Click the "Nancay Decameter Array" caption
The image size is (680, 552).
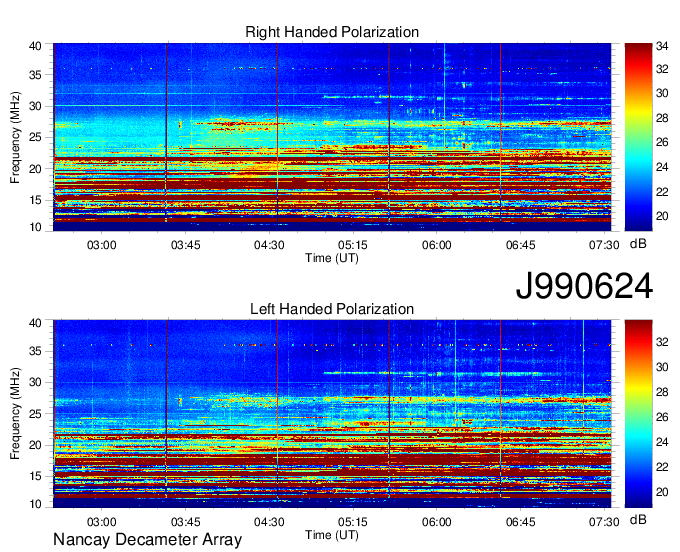coord(147,540)
